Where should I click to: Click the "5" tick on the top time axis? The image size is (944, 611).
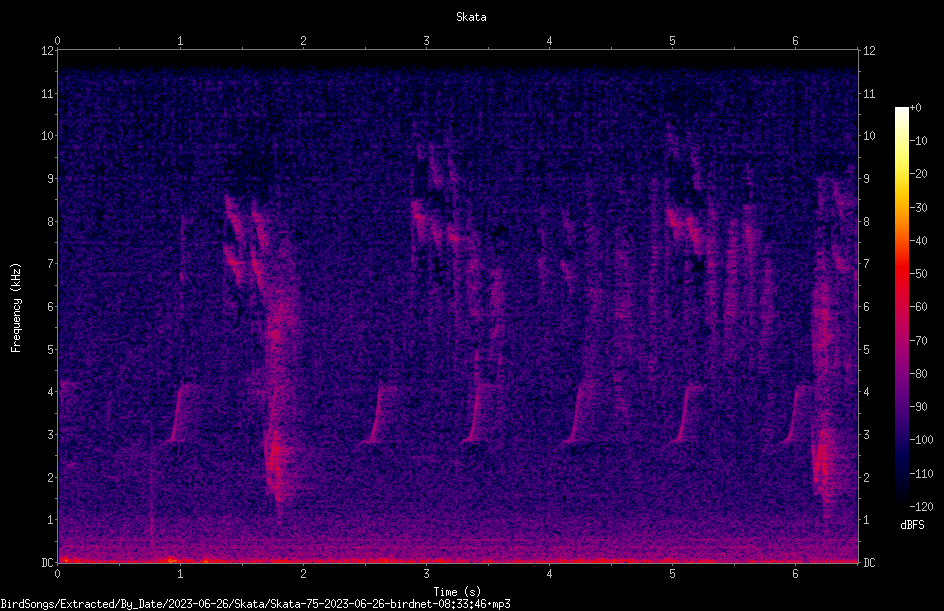tap(672, 41)
